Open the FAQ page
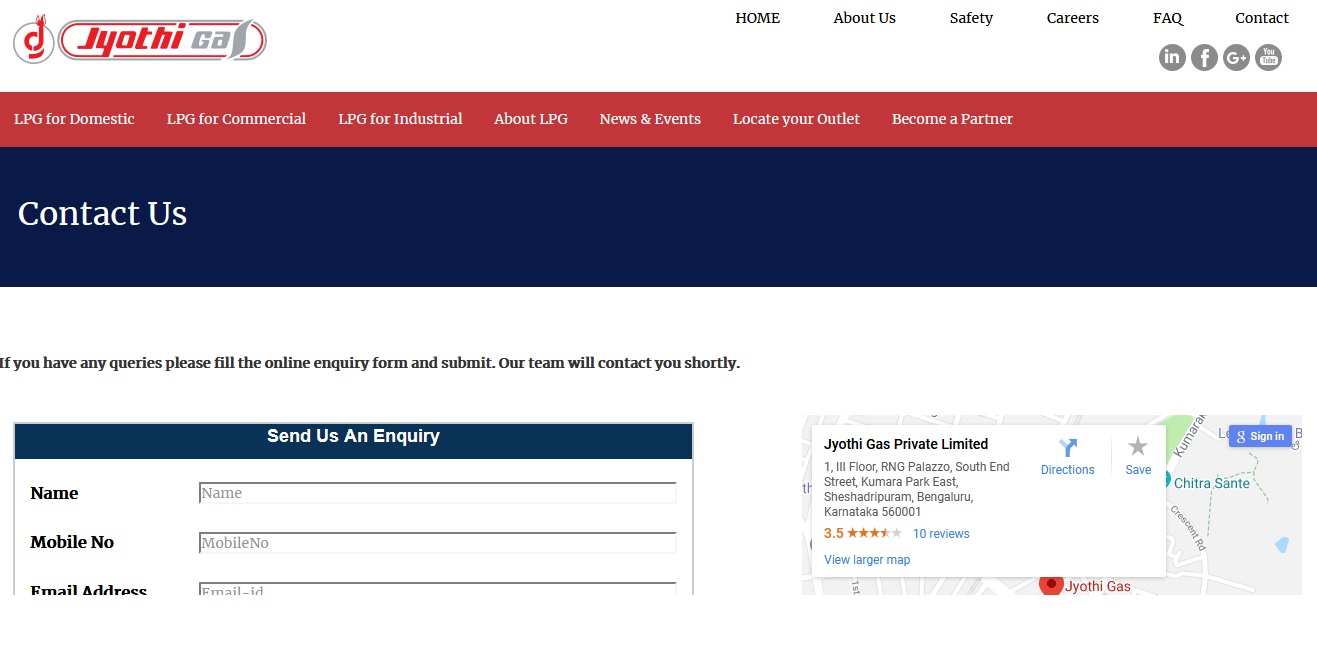This screenshot has width=1317, height=662. tap(1167, 18)
